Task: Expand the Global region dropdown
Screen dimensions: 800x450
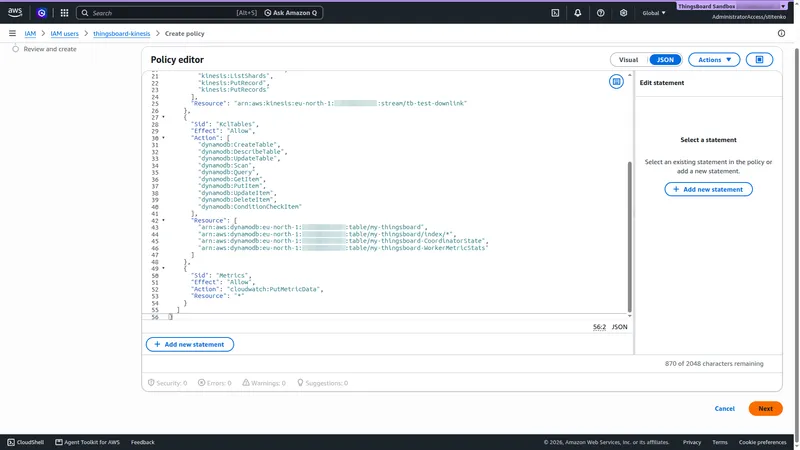Action: 654,13
